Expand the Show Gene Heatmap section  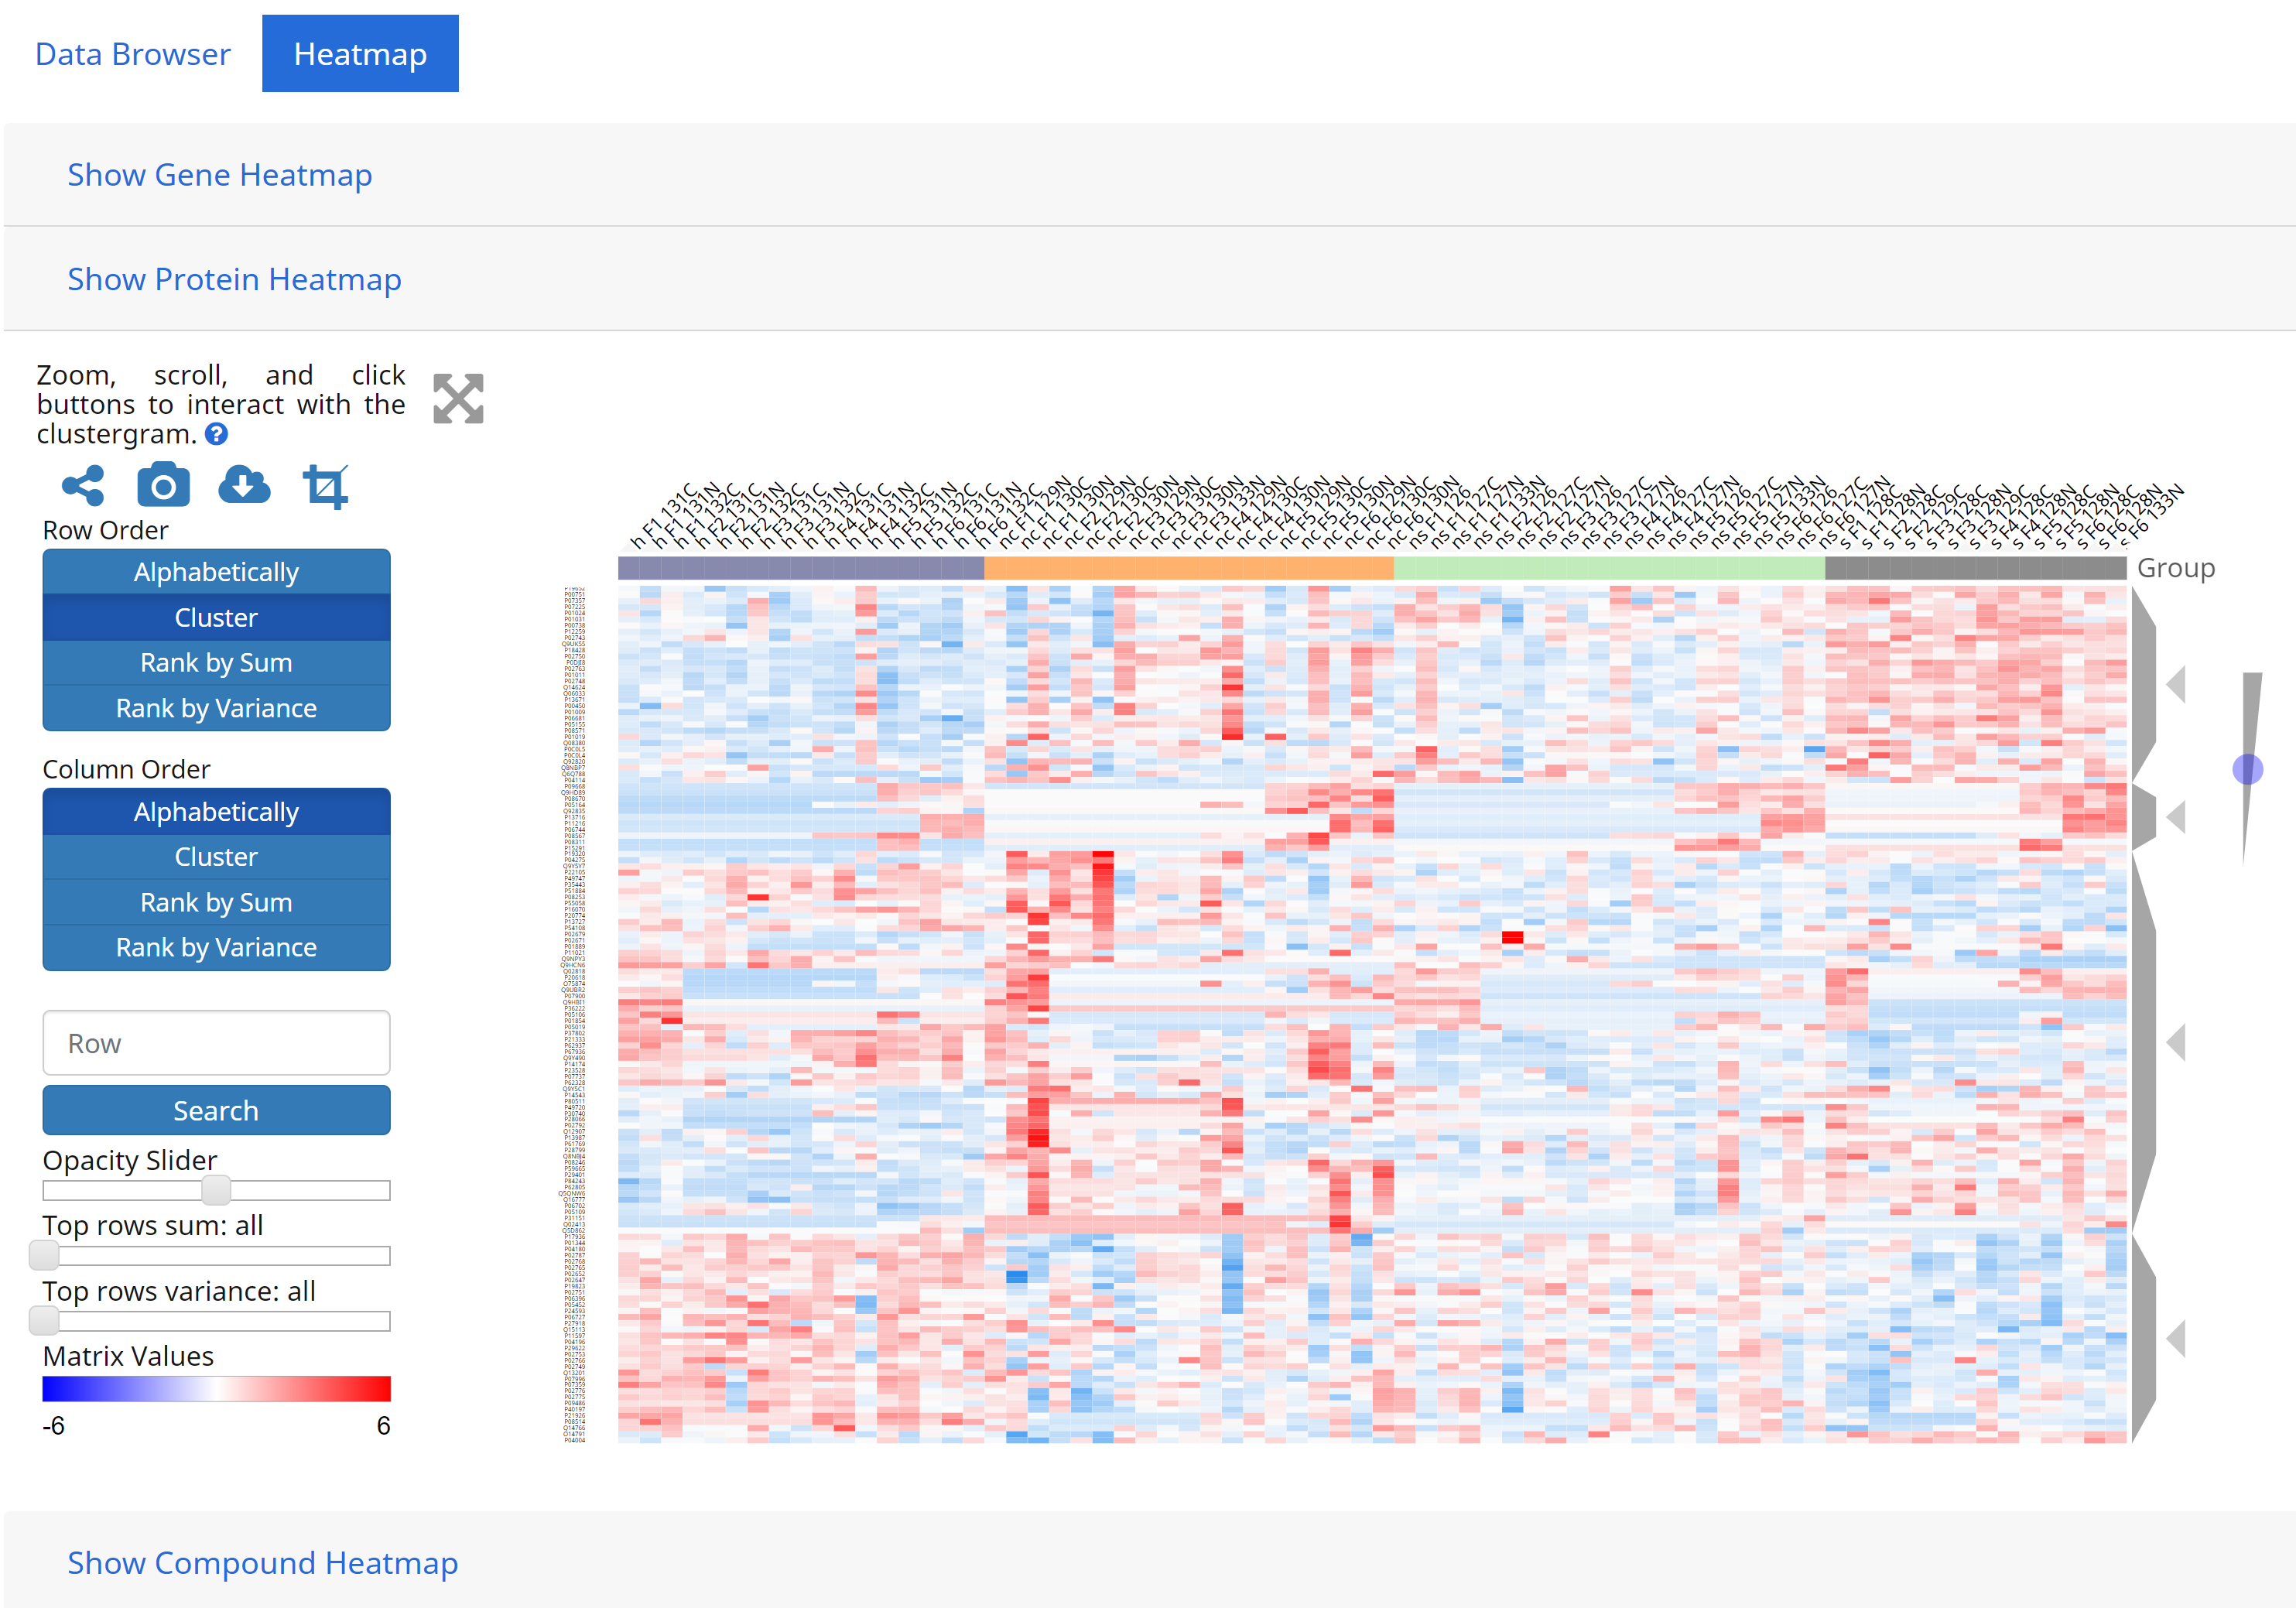point(220,174)
